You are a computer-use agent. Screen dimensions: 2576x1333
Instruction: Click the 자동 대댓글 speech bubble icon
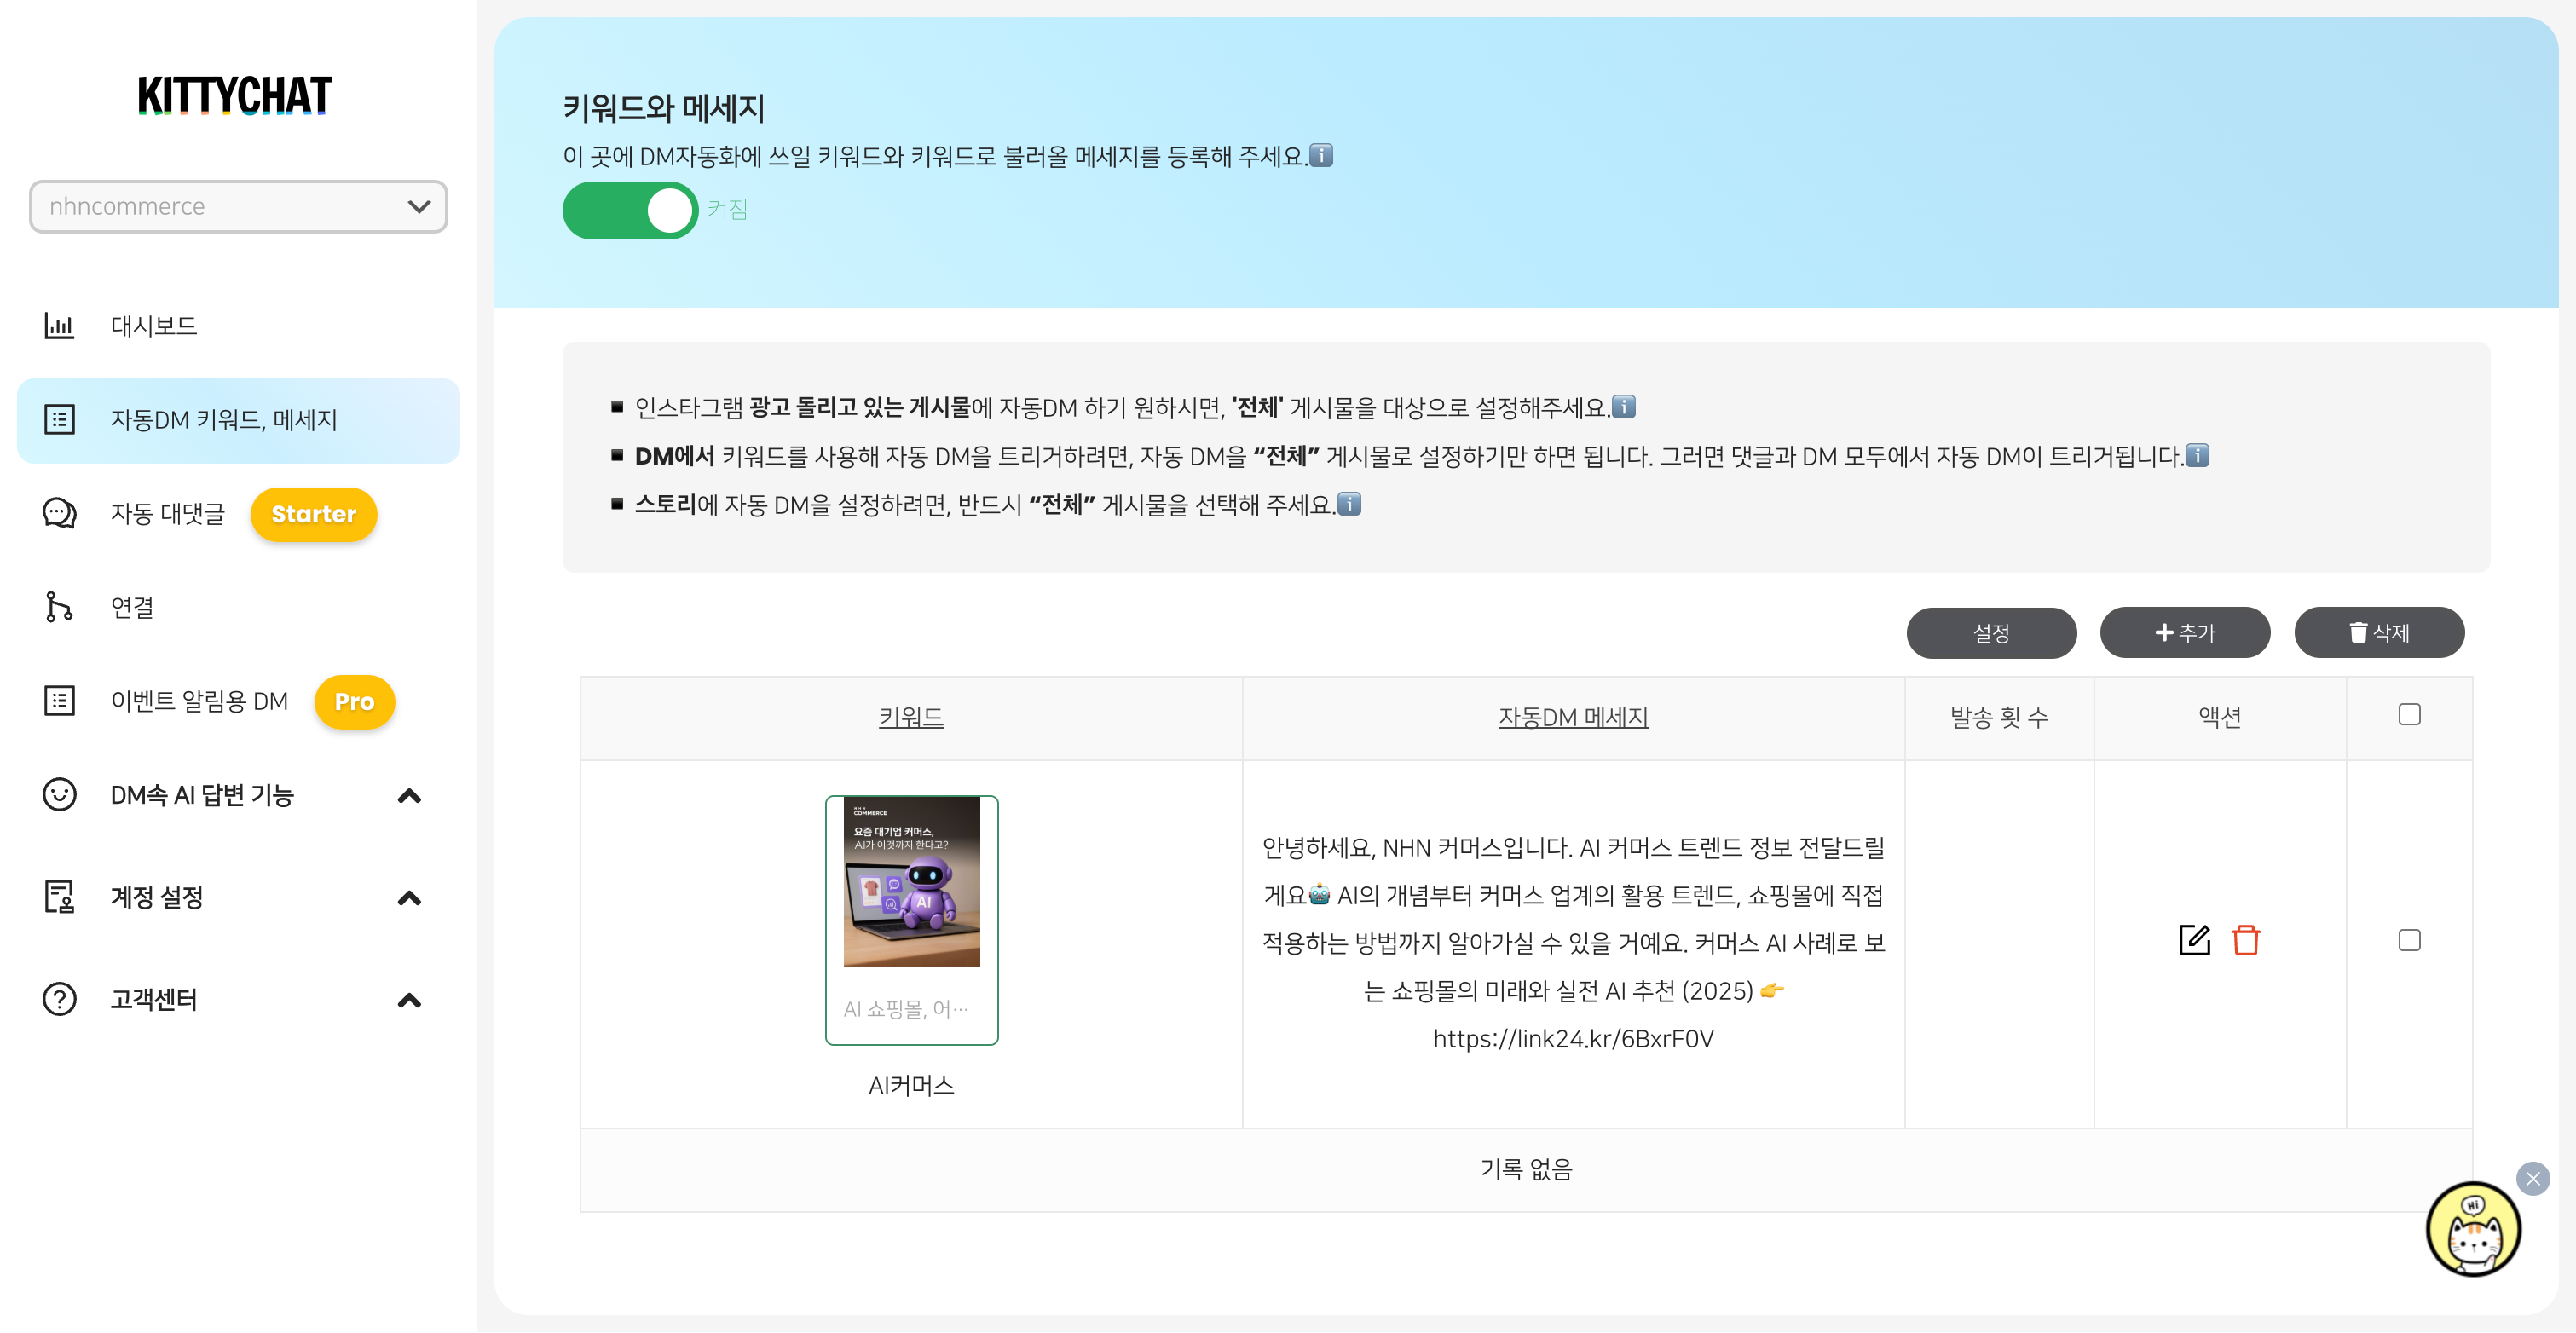[60, 514]
